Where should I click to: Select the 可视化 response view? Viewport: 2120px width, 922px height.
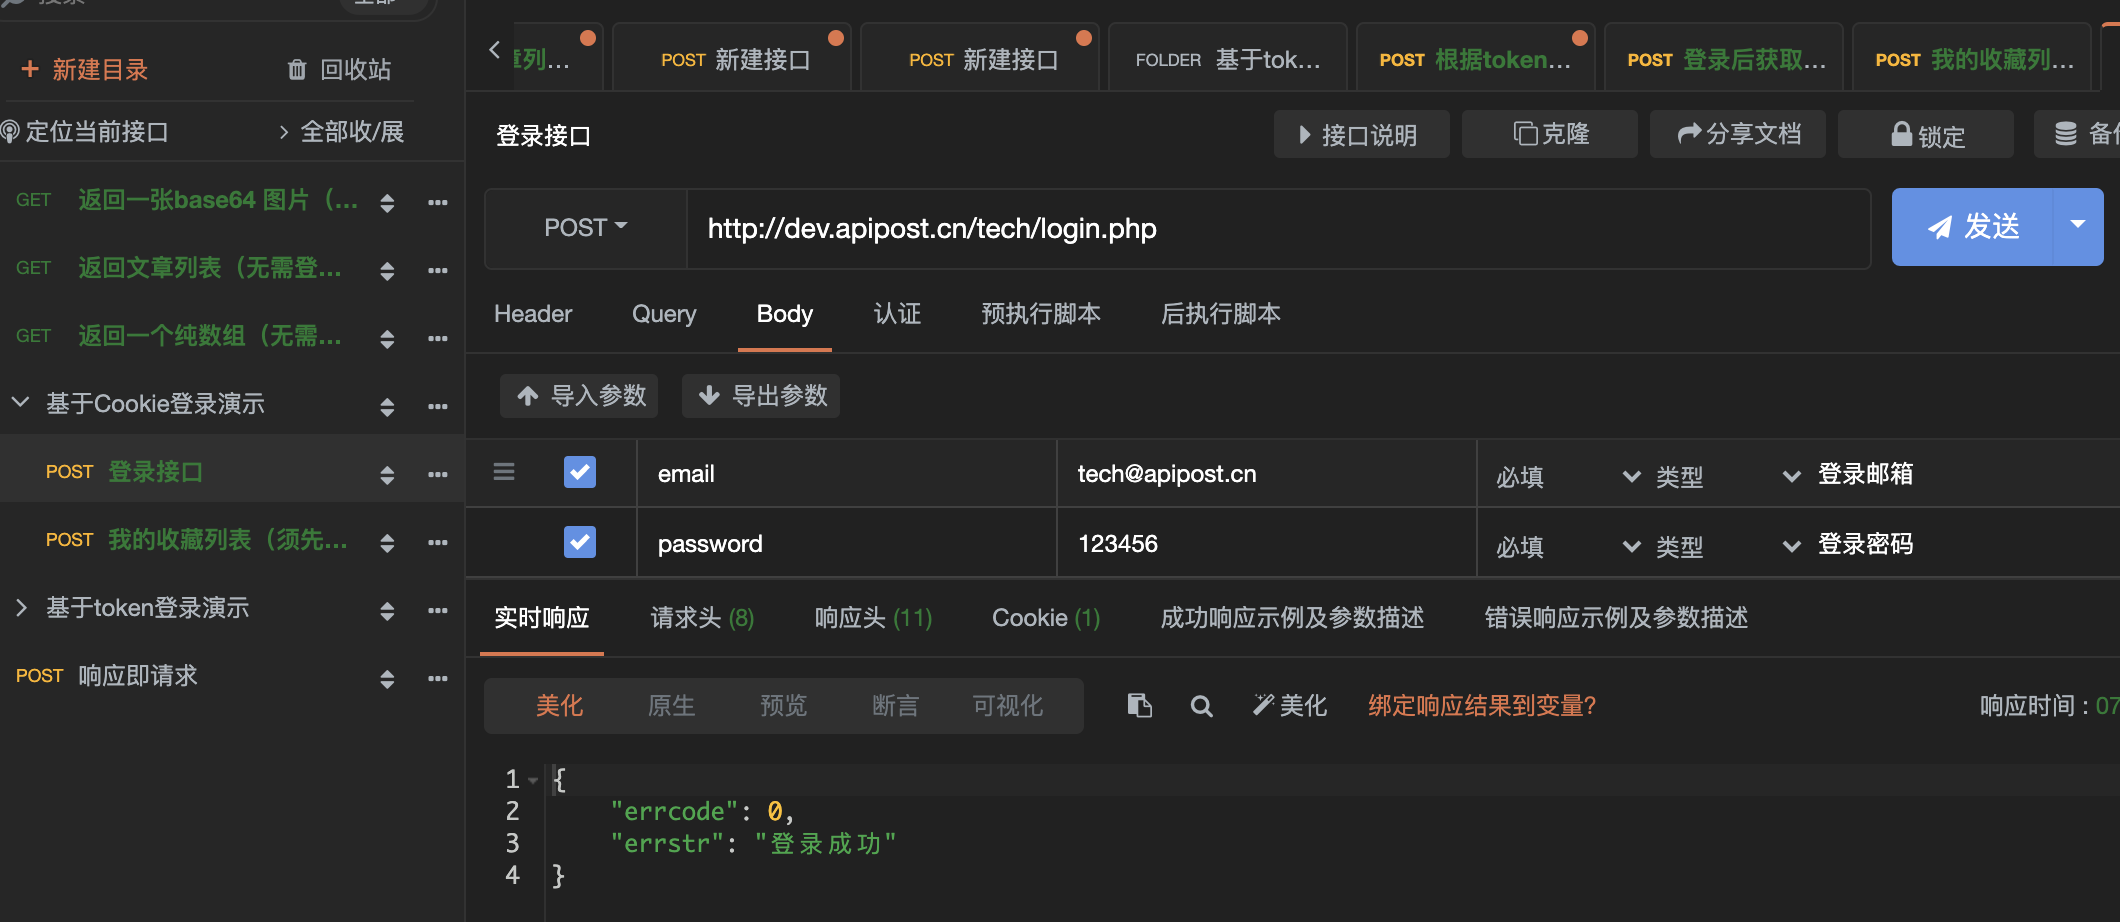tap(1008, 706)
